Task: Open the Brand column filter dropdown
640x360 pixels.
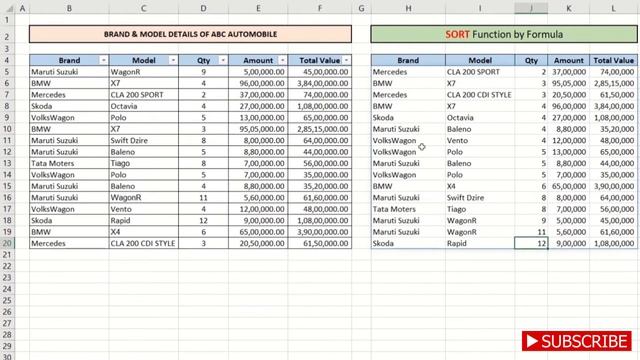Action: point(103,60)
